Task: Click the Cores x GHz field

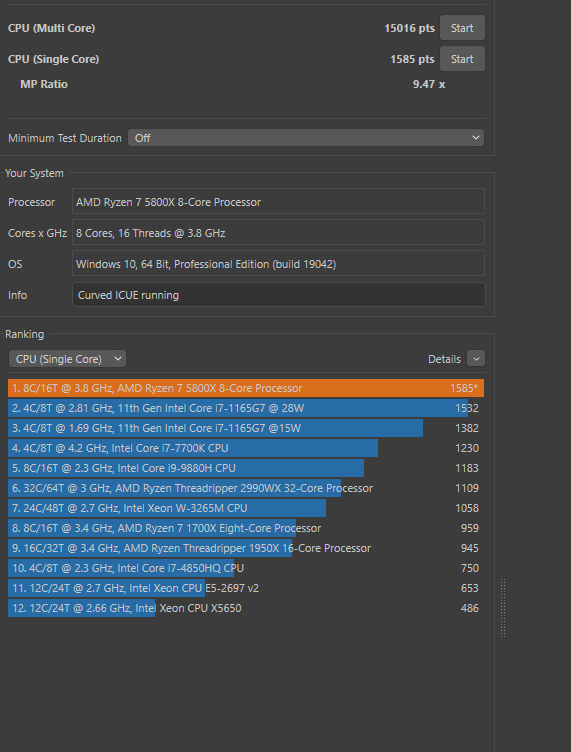Action: coord(278,233)
